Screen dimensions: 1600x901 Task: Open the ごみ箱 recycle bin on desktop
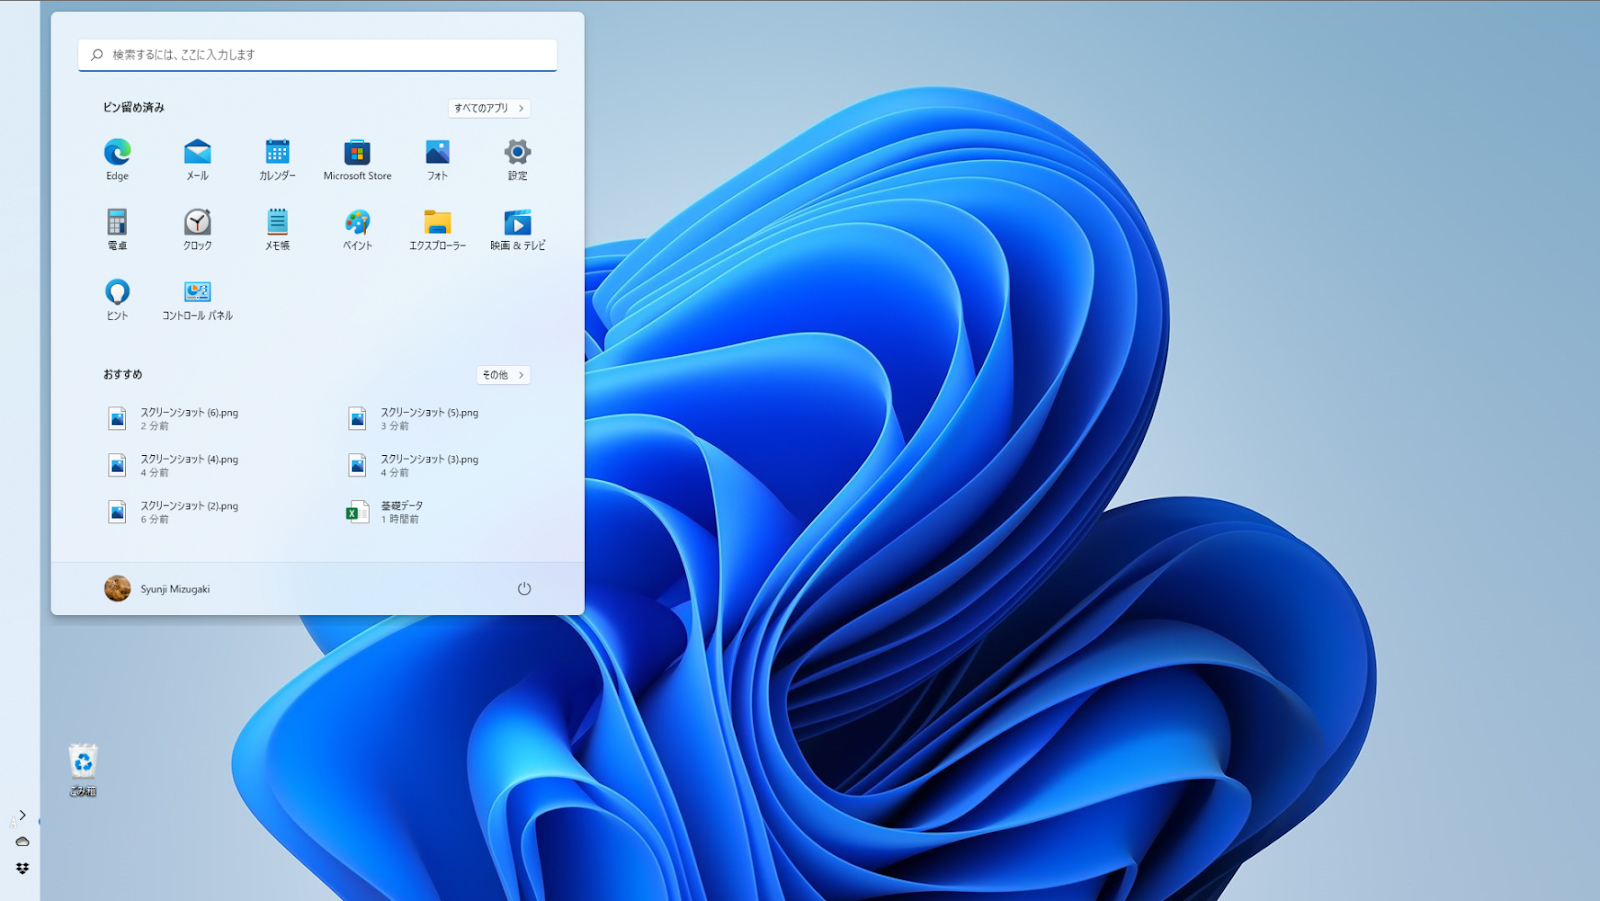(x=83, y=769)
